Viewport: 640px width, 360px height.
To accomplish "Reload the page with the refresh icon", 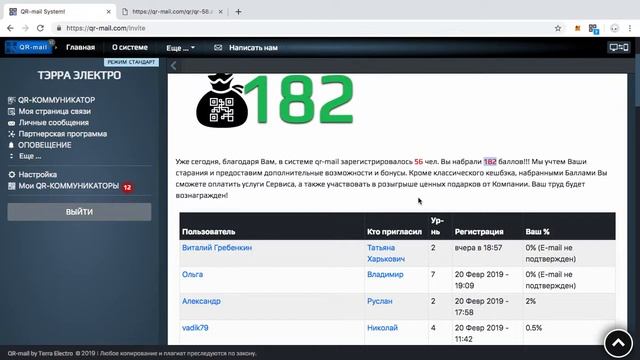I will (x=40, y=28).
